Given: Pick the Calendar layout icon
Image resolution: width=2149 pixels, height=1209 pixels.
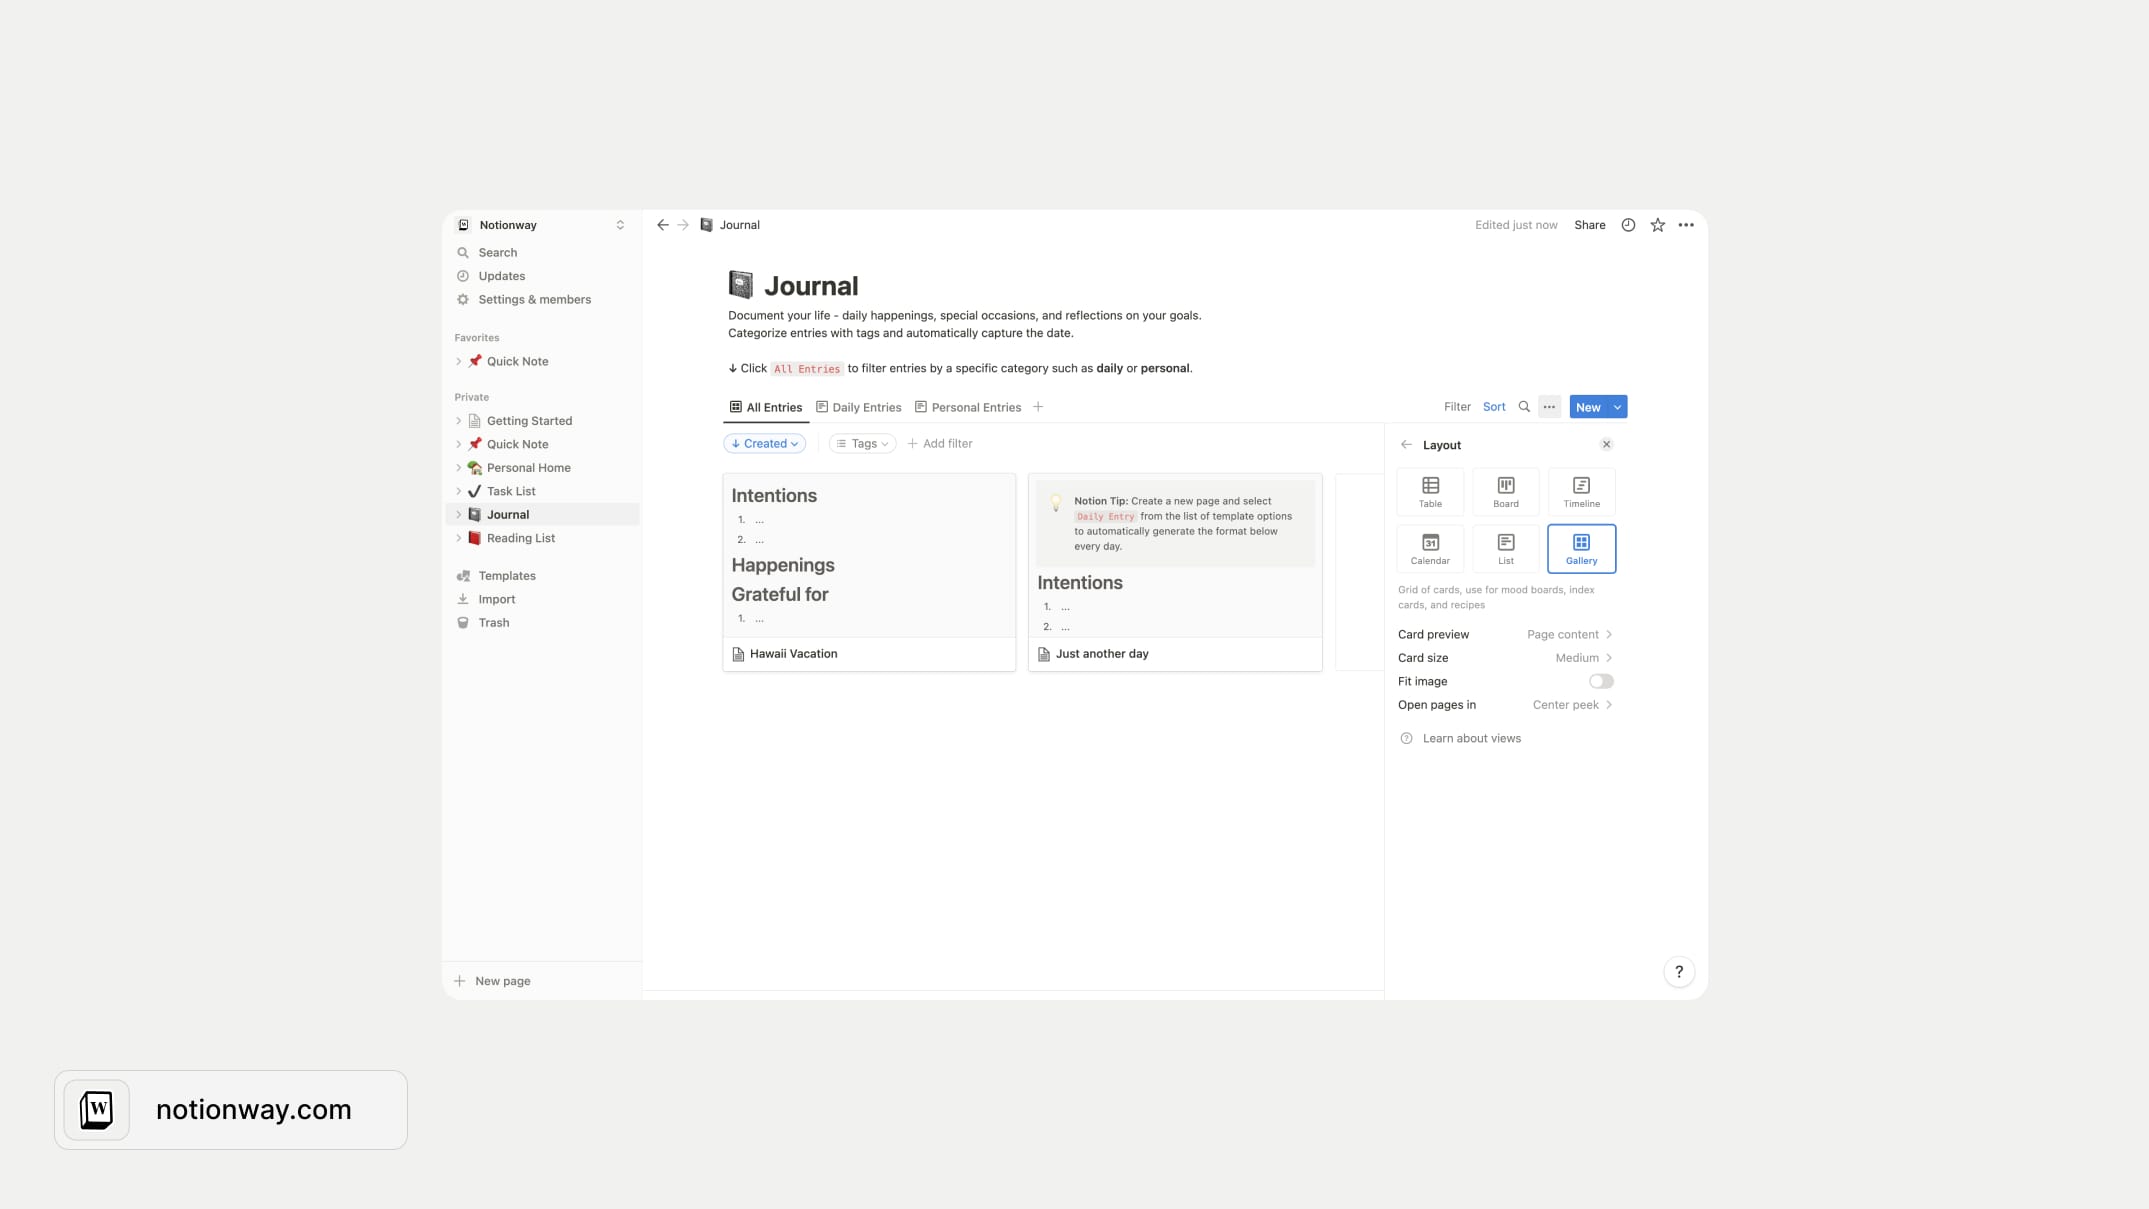Looking at the screenshot, I should [1430, 548].
